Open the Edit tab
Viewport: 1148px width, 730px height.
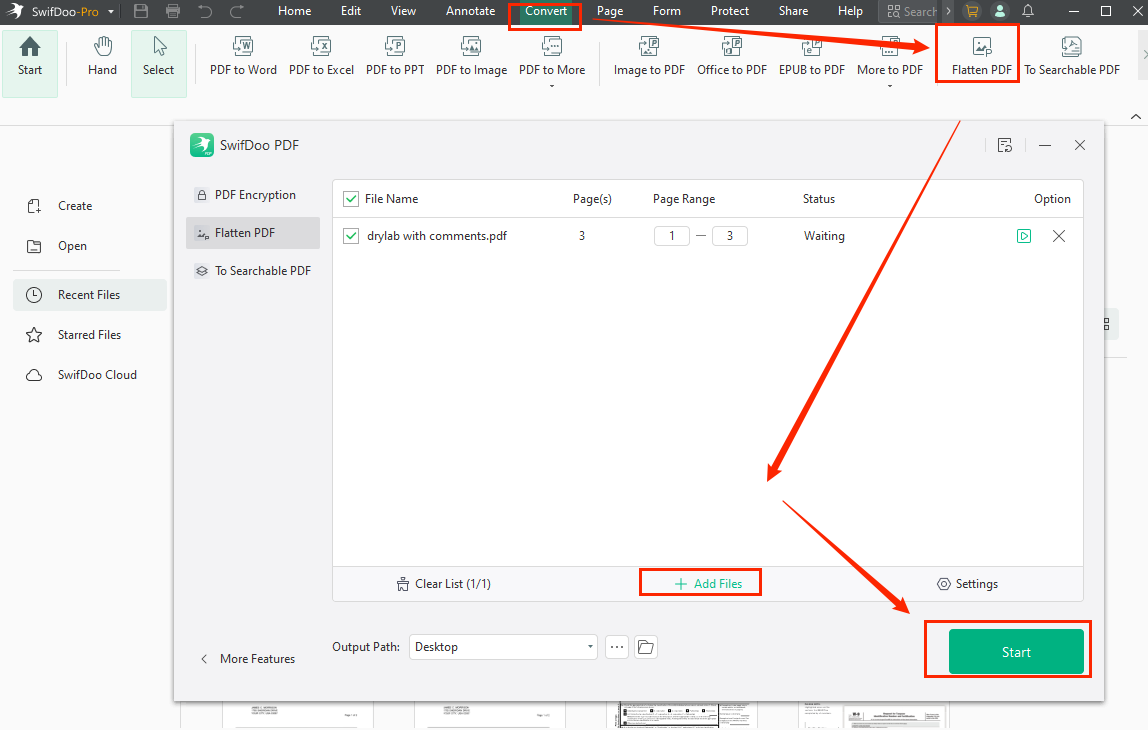tap(351, 11)
